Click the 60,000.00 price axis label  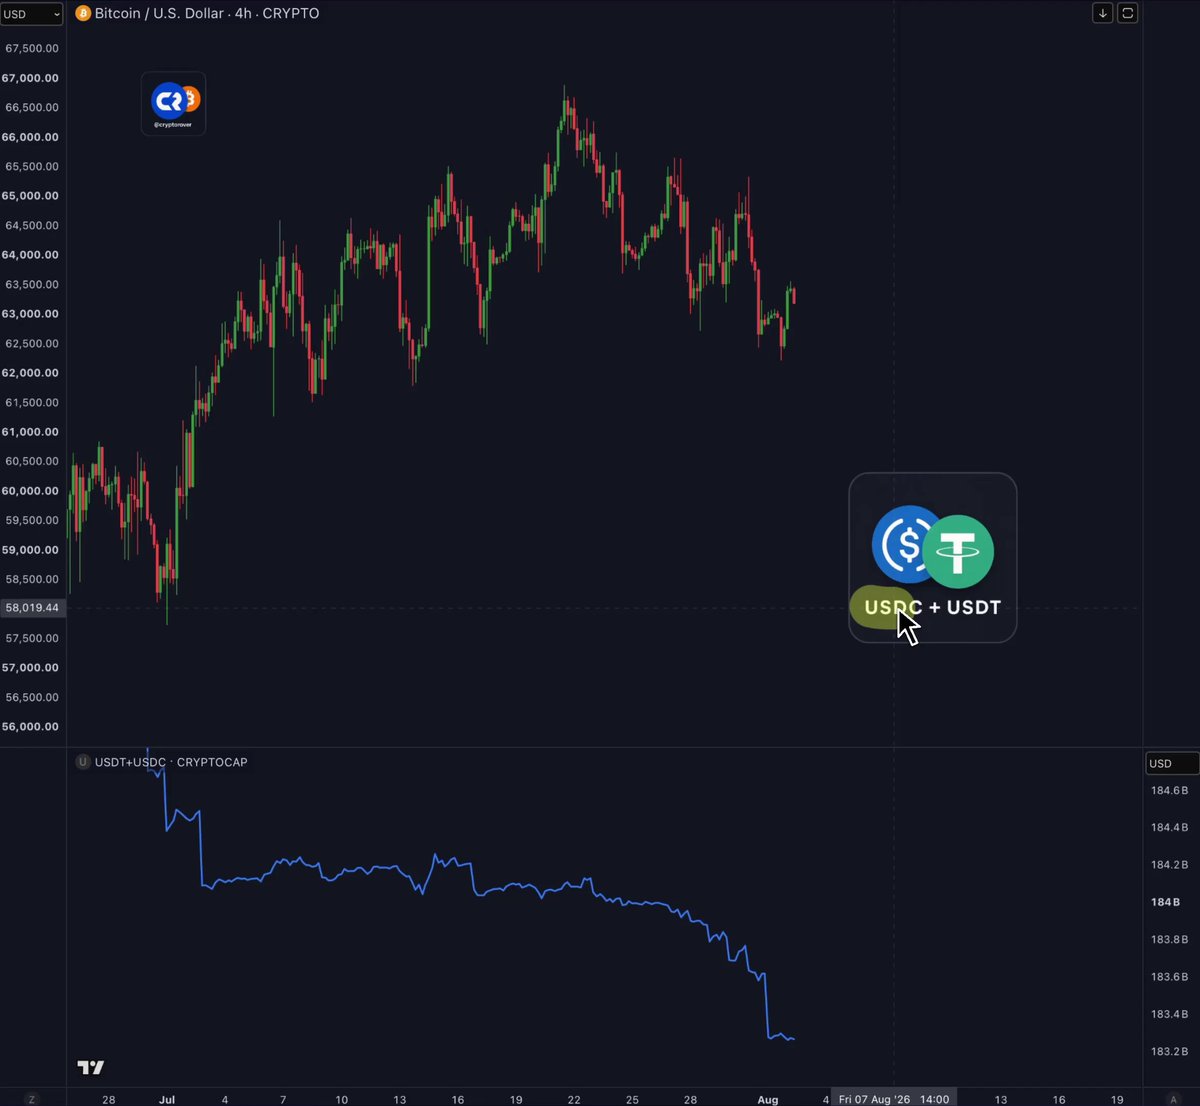(x=31, y=491)
